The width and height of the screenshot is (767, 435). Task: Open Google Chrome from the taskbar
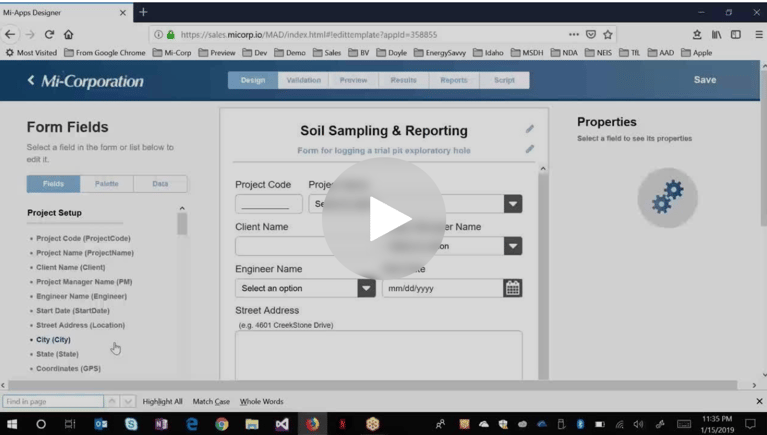pyautogui.click(x=222, y=424)
